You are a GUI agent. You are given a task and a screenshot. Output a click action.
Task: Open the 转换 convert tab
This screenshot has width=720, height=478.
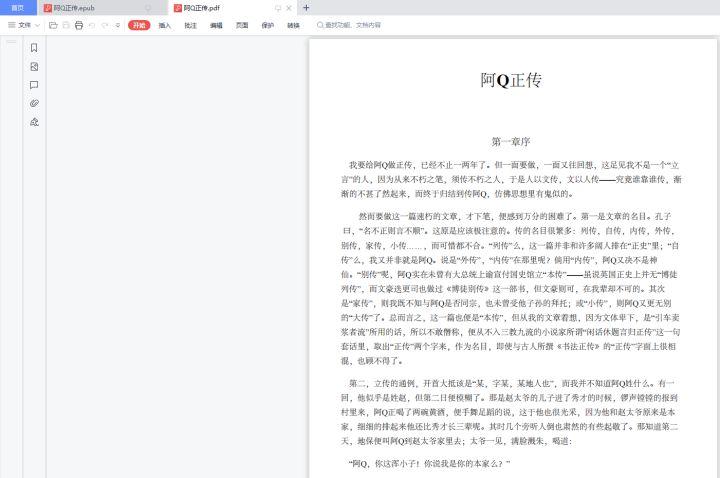tap(293, 25)
